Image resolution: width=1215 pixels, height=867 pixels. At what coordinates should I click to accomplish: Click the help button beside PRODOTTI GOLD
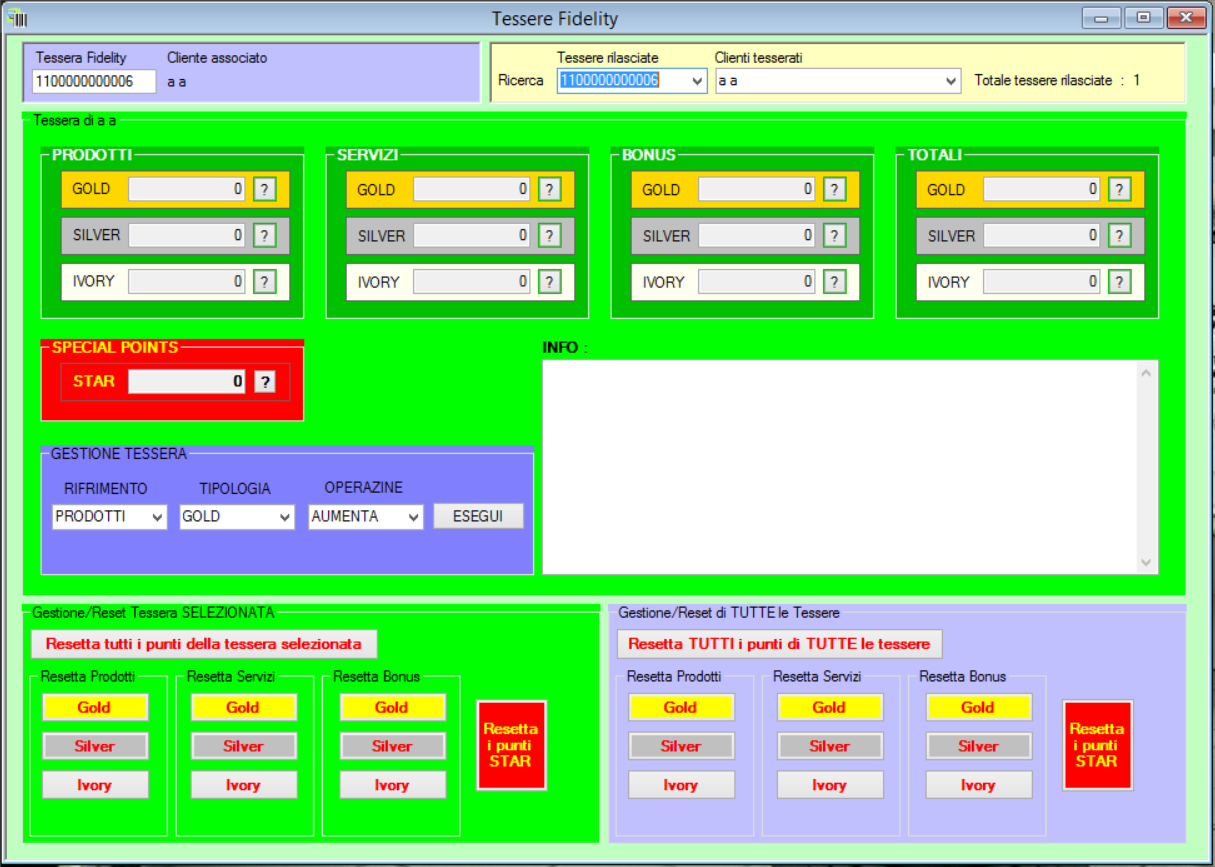264,189
